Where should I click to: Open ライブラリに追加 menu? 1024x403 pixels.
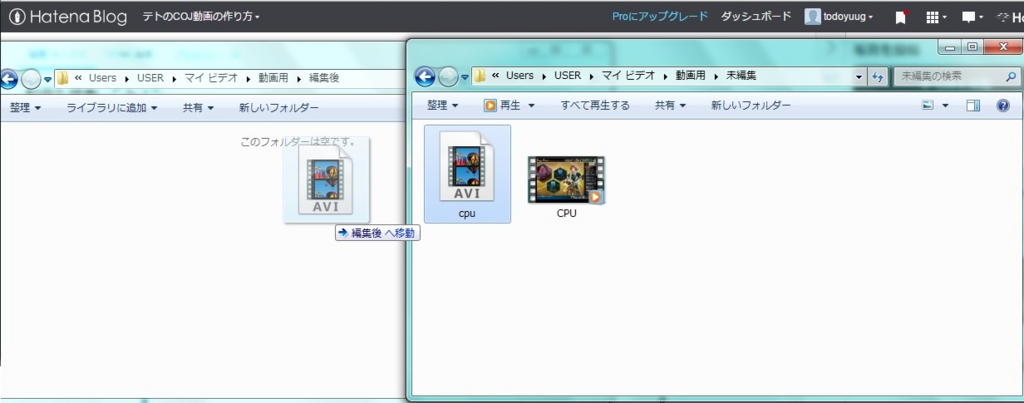coord(112,108)
